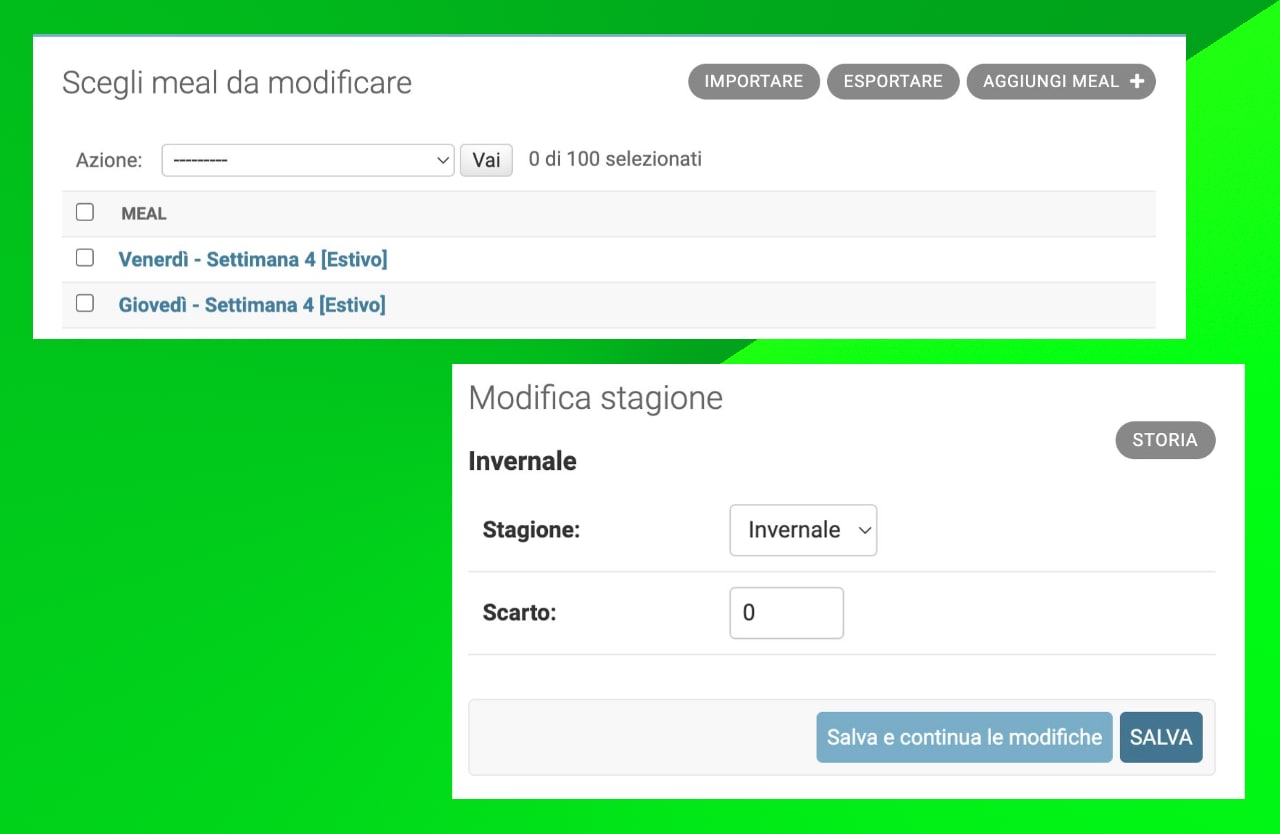Click the Scarto input field

[x=786, y=612]
